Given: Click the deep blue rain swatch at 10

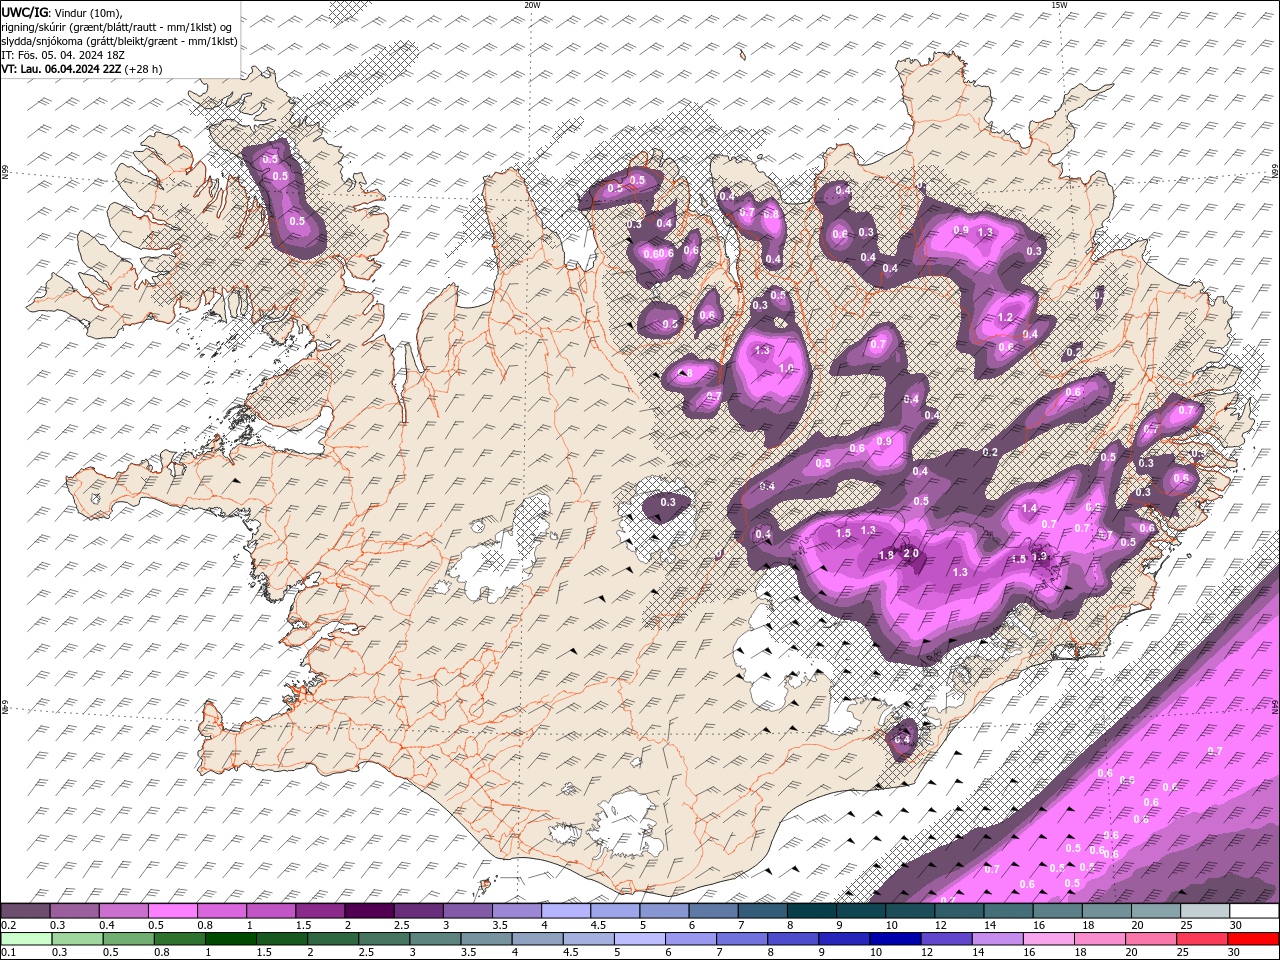Looking at the screenshot, I should pyautogui.click(x=895, y=939).
